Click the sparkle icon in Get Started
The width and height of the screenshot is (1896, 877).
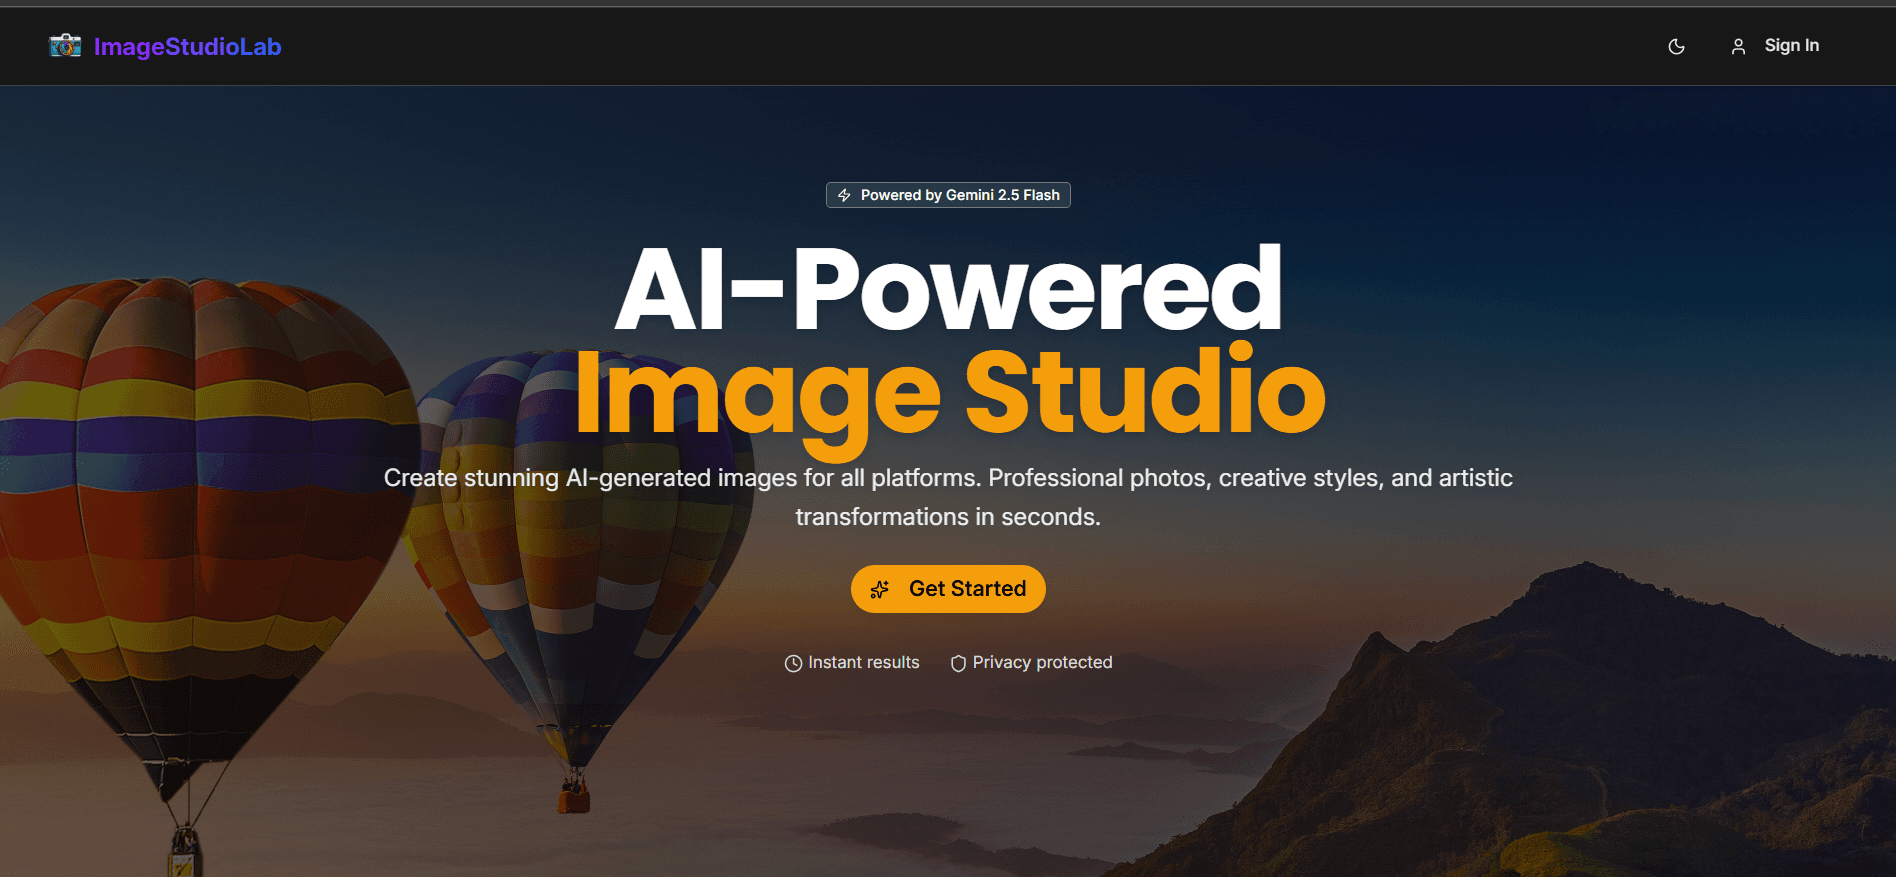coord(880,590)
